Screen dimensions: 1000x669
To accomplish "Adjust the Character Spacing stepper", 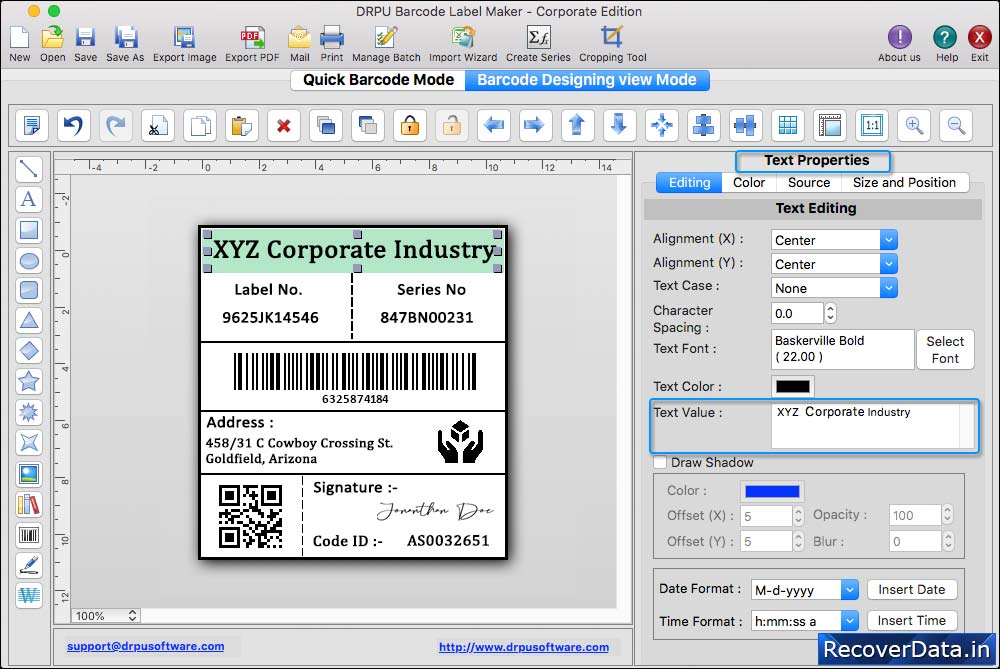I will click(x=830, y=313).
